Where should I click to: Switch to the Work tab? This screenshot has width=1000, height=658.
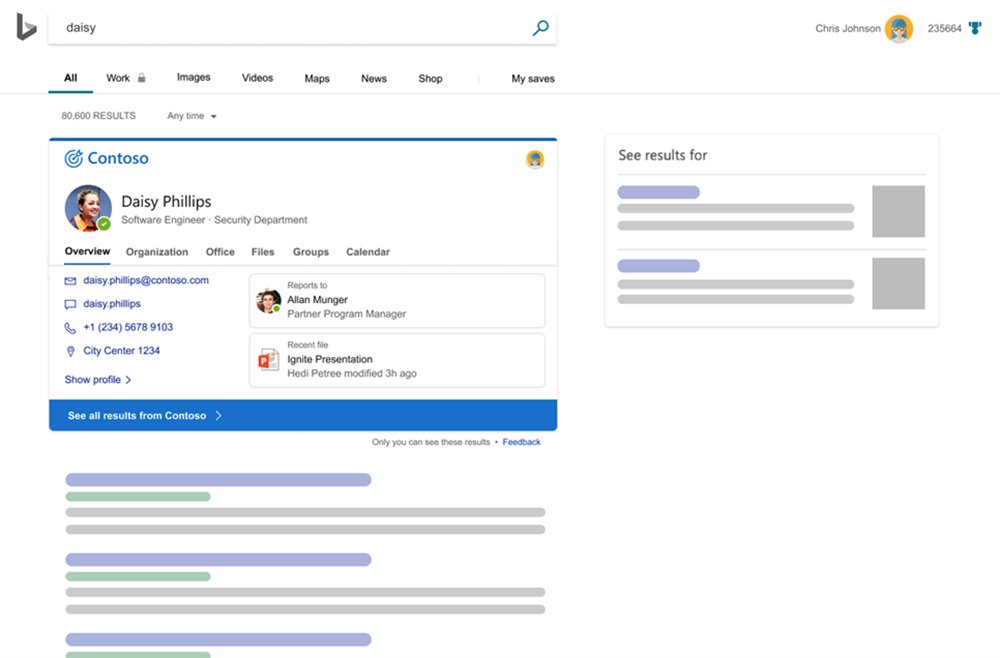[x=118, y=78]
